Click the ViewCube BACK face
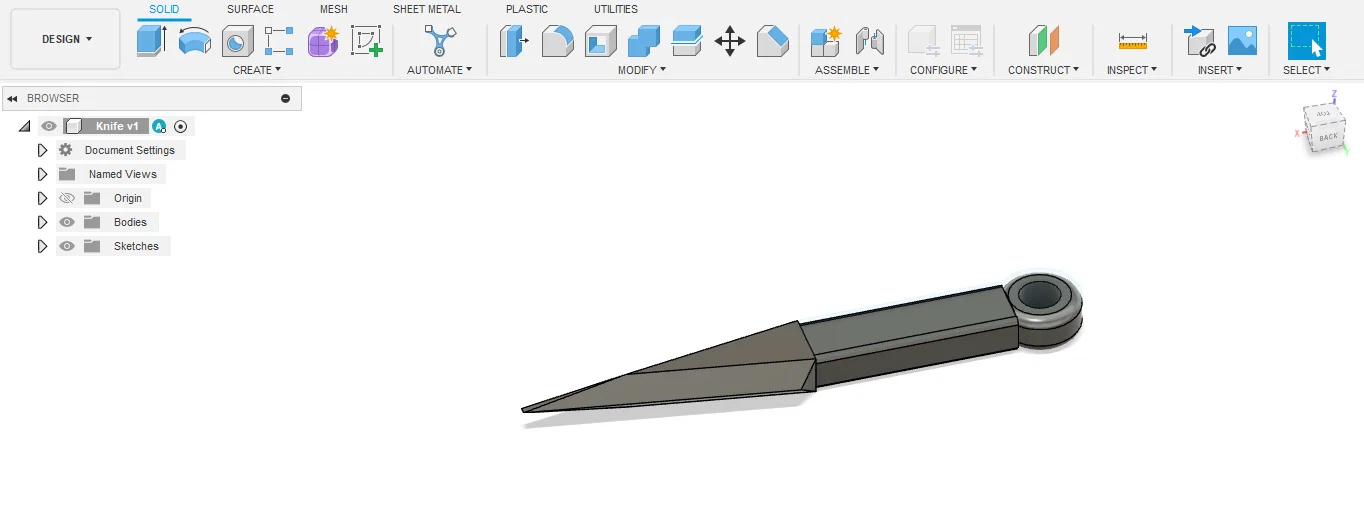The height and width of the screenshot is (531, 1364). tap(1327, 136)
